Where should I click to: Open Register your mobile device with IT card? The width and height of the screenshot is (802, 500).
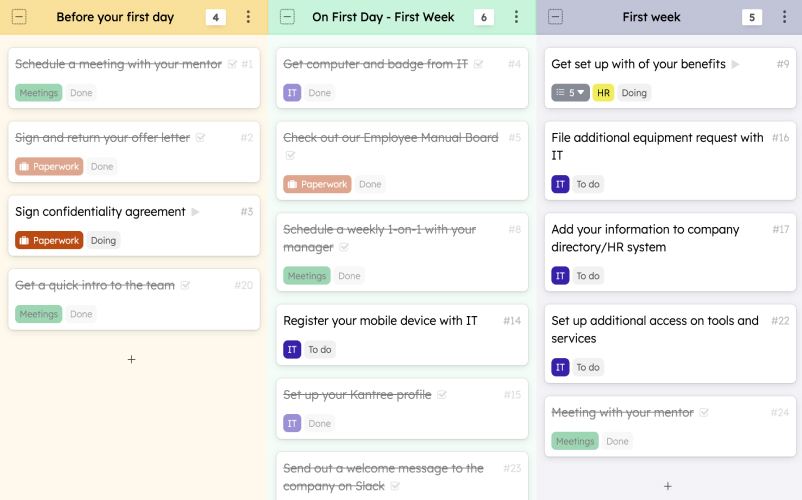380,321
